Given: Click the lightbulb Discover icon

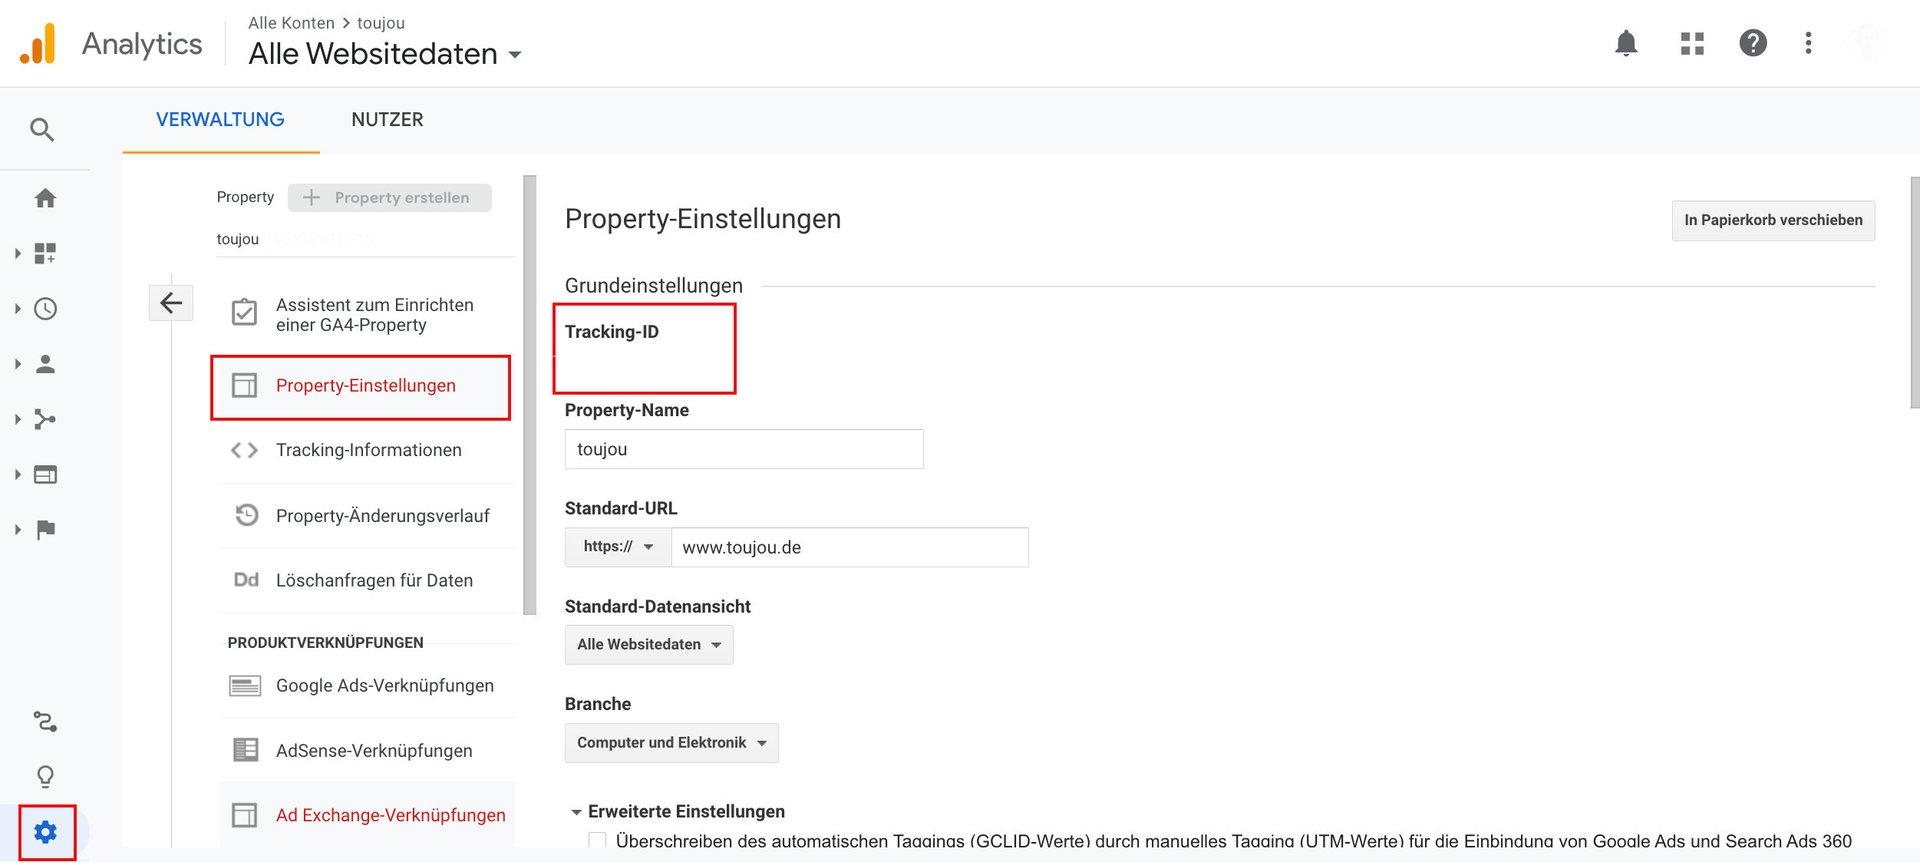Looking at the screenshot, I should 45,776.
